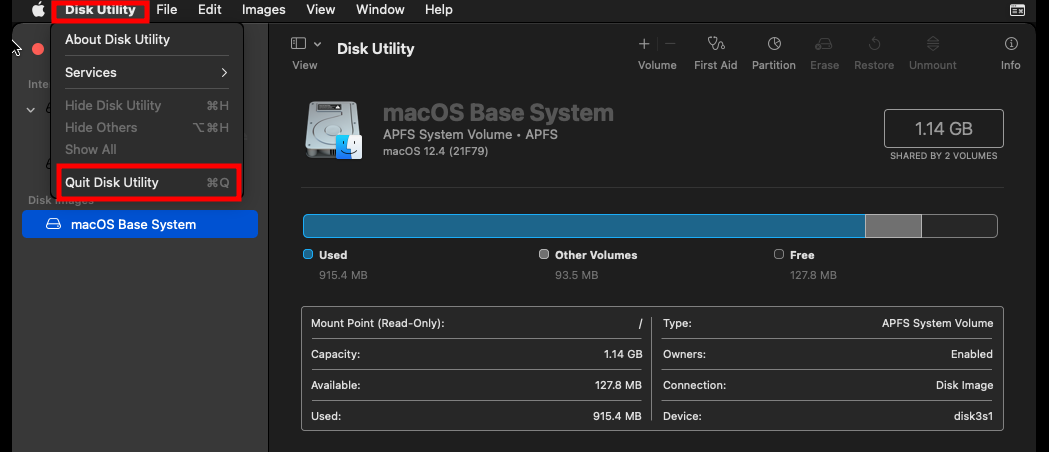Collapse the Internal disk tree chevron
The image size is (1049, 452).
pos(31,110)
